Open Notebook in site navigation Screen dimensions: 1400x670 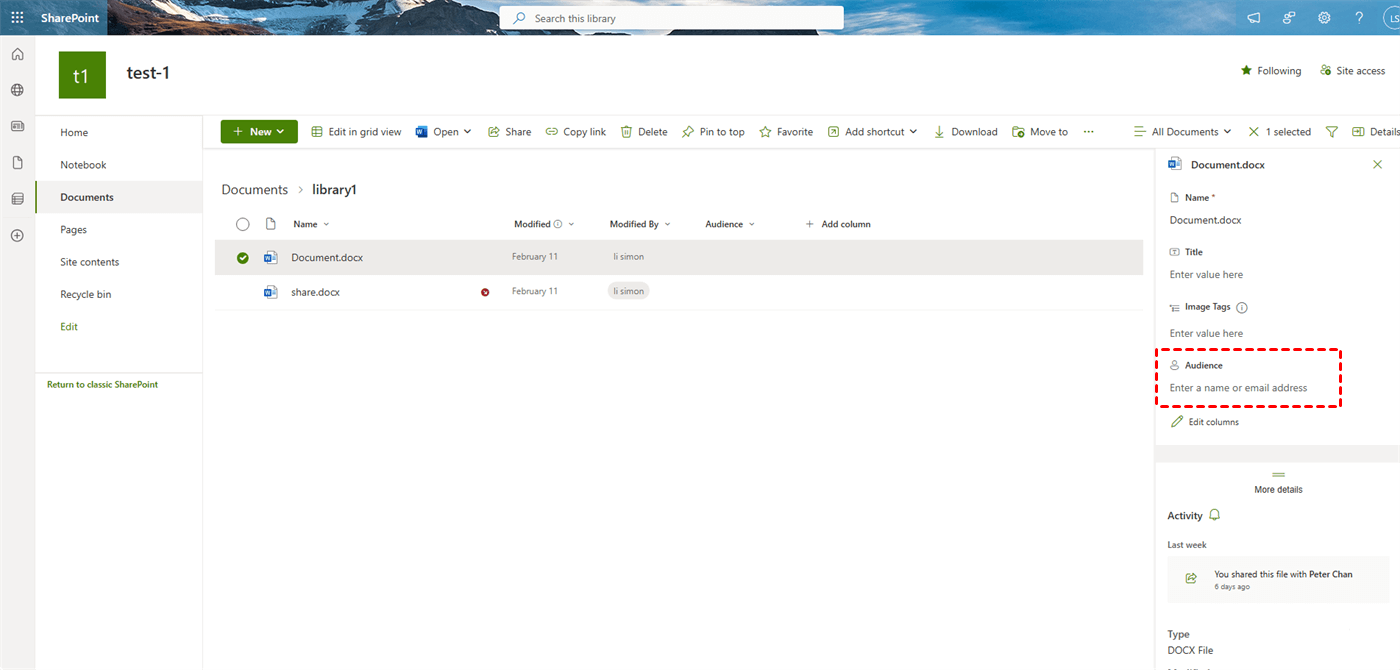(83, 165)
